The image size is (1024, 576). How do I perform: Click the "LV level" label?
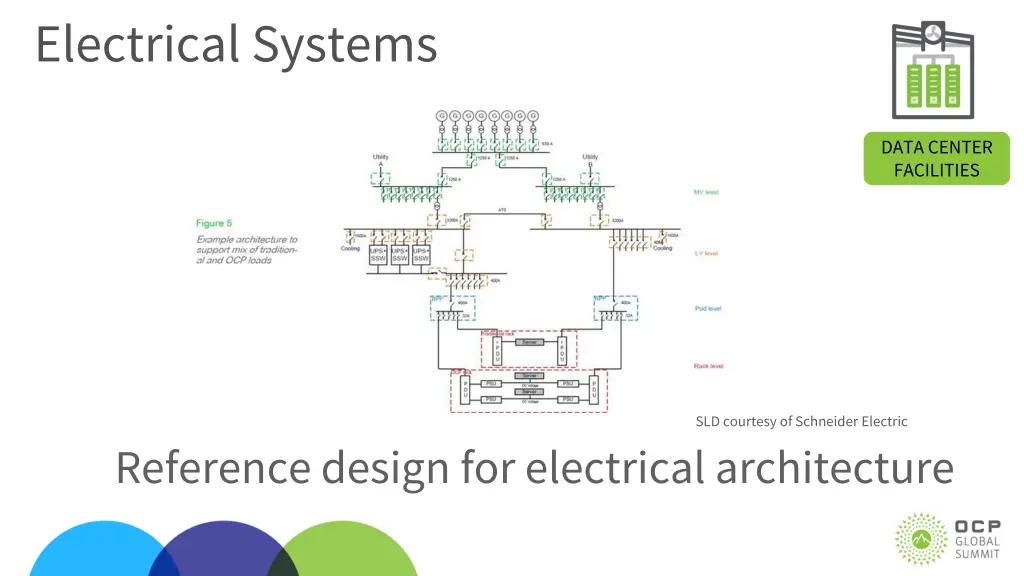[x=706, y=253]
